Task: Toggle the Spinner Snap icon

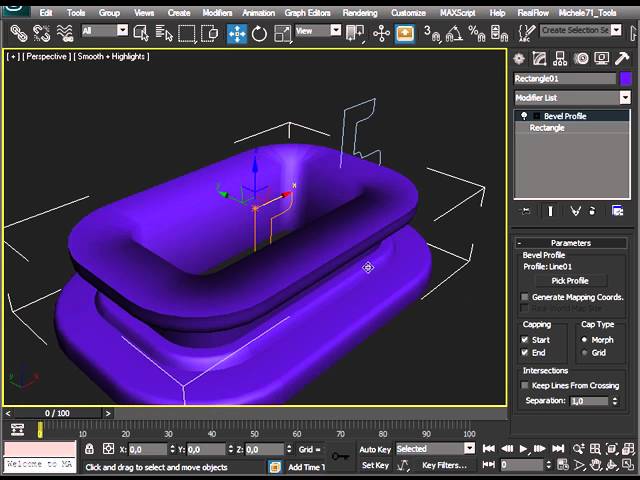Action: tap(499, 33)
